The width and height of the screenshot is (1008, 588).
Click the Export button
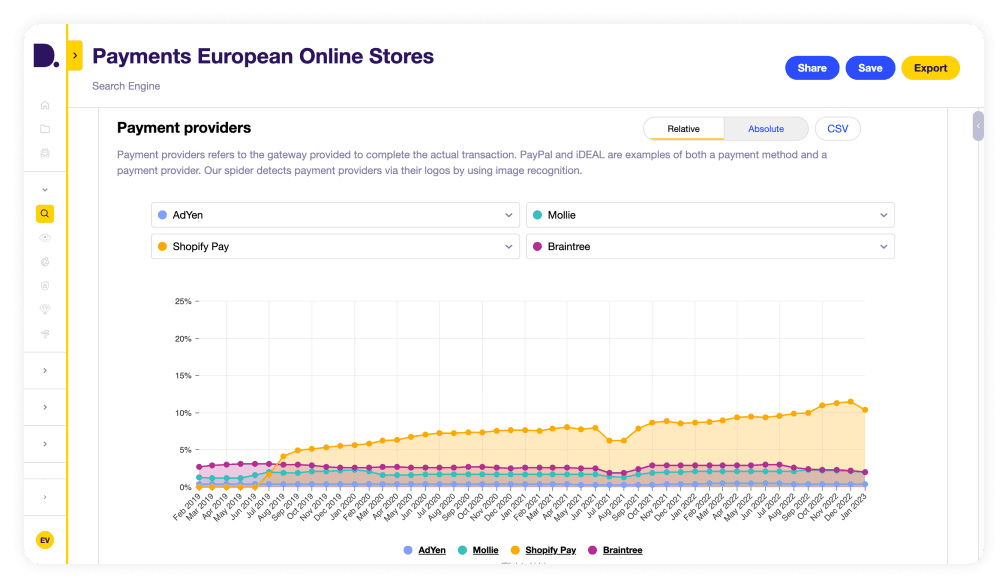coord(930,68)
